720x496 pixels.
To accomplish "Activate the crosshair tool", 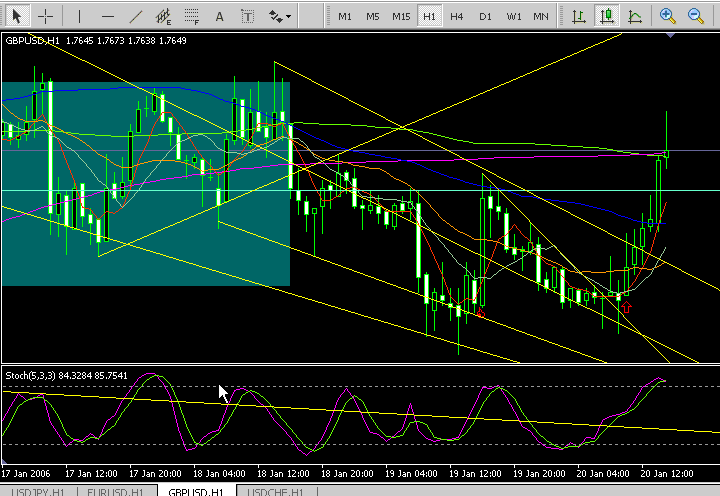I will coord(45,17).
